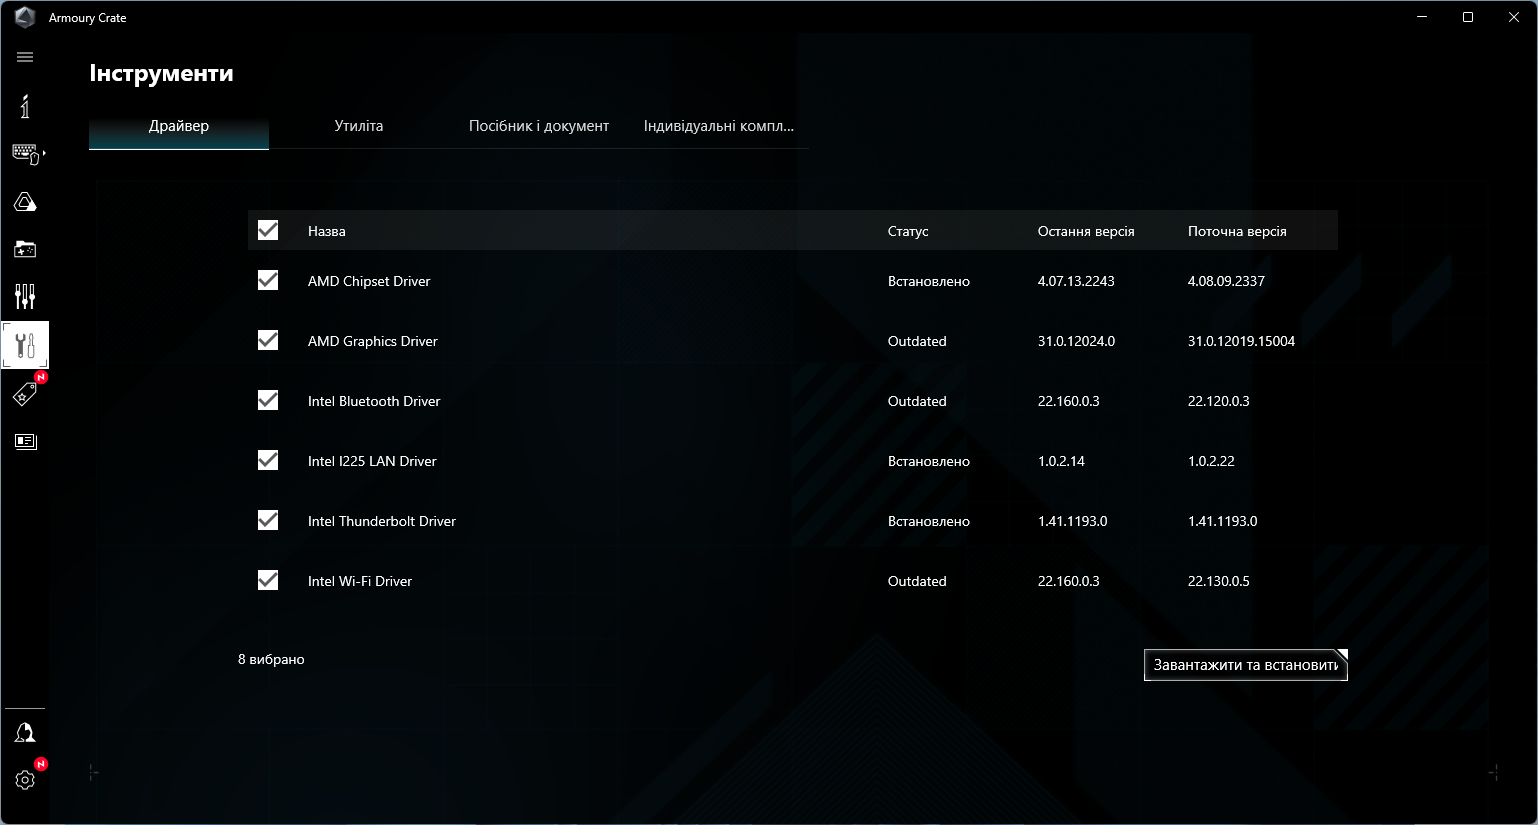Click current version 22.130.0.5

(1219, 581)
